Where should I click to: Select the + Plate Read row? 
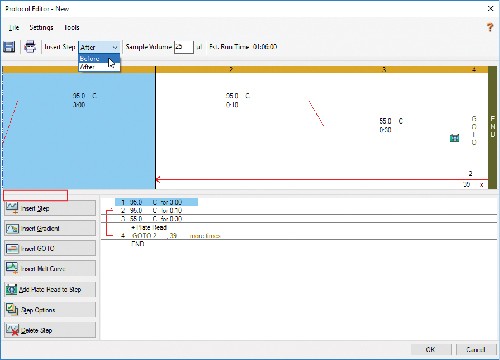[149, 227]
